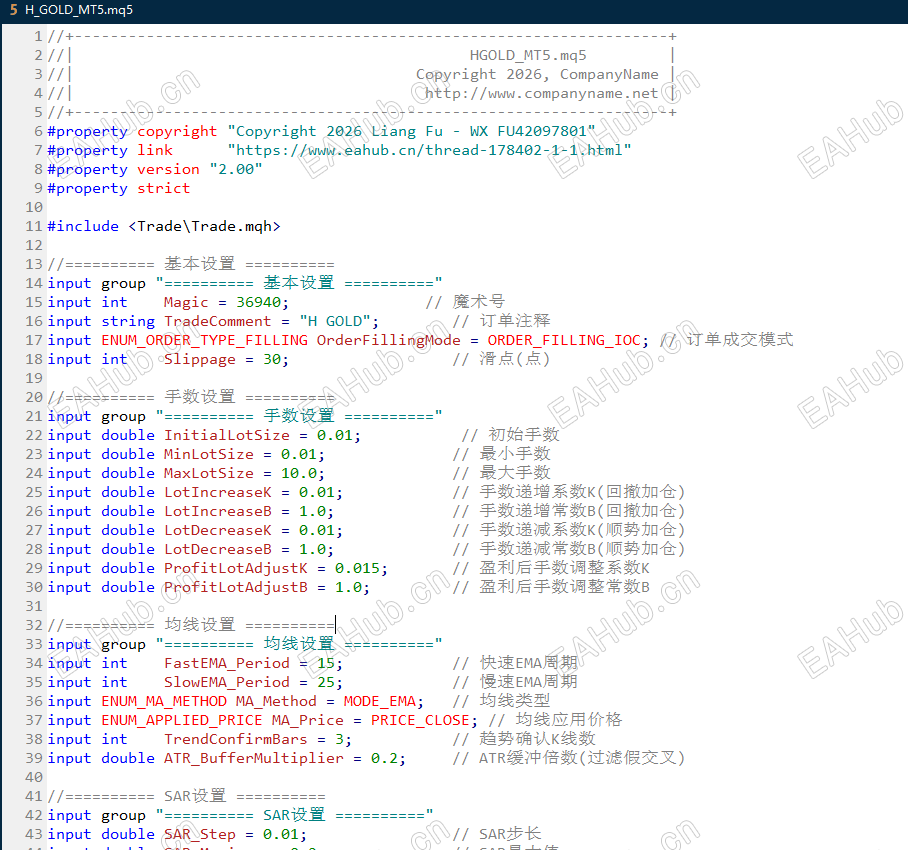Viewport: 908px width, 850px height.
Task: Click version "2.00" on line 8
Action: tap(235, 169)
